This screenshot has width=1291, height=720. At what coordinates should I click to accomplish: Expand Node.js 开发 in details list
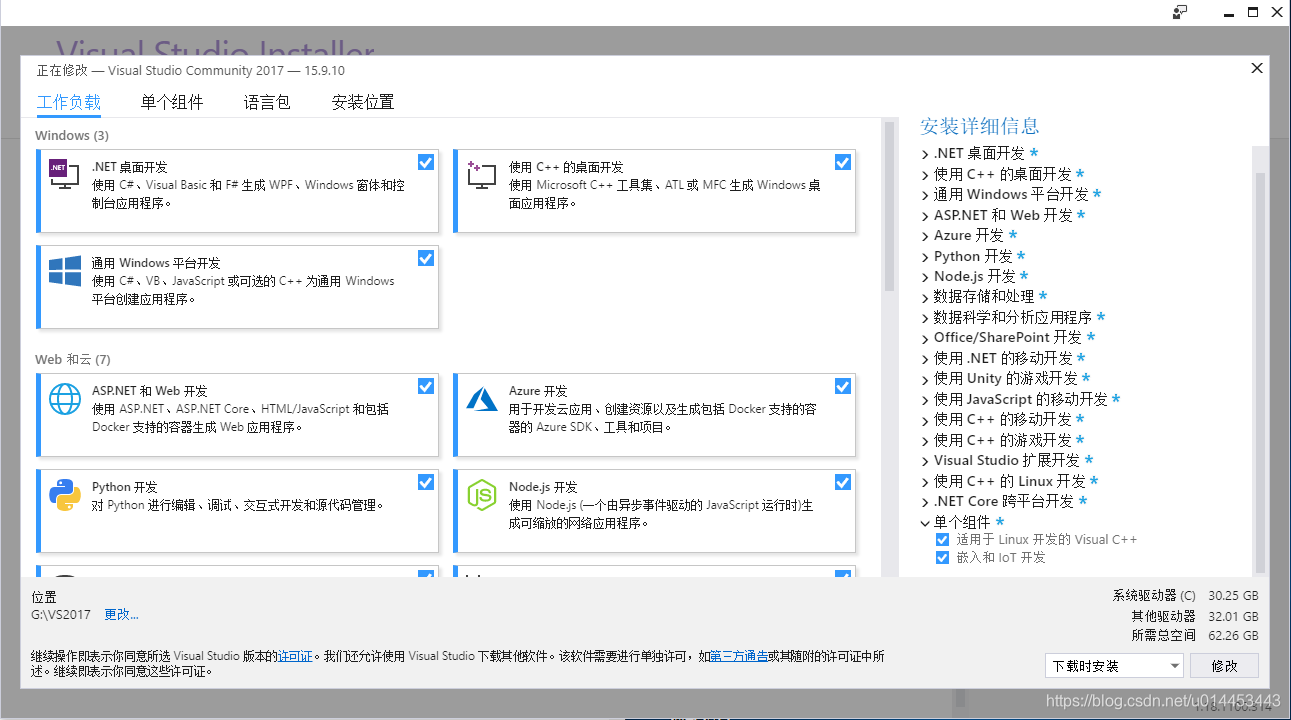(925, 277)
